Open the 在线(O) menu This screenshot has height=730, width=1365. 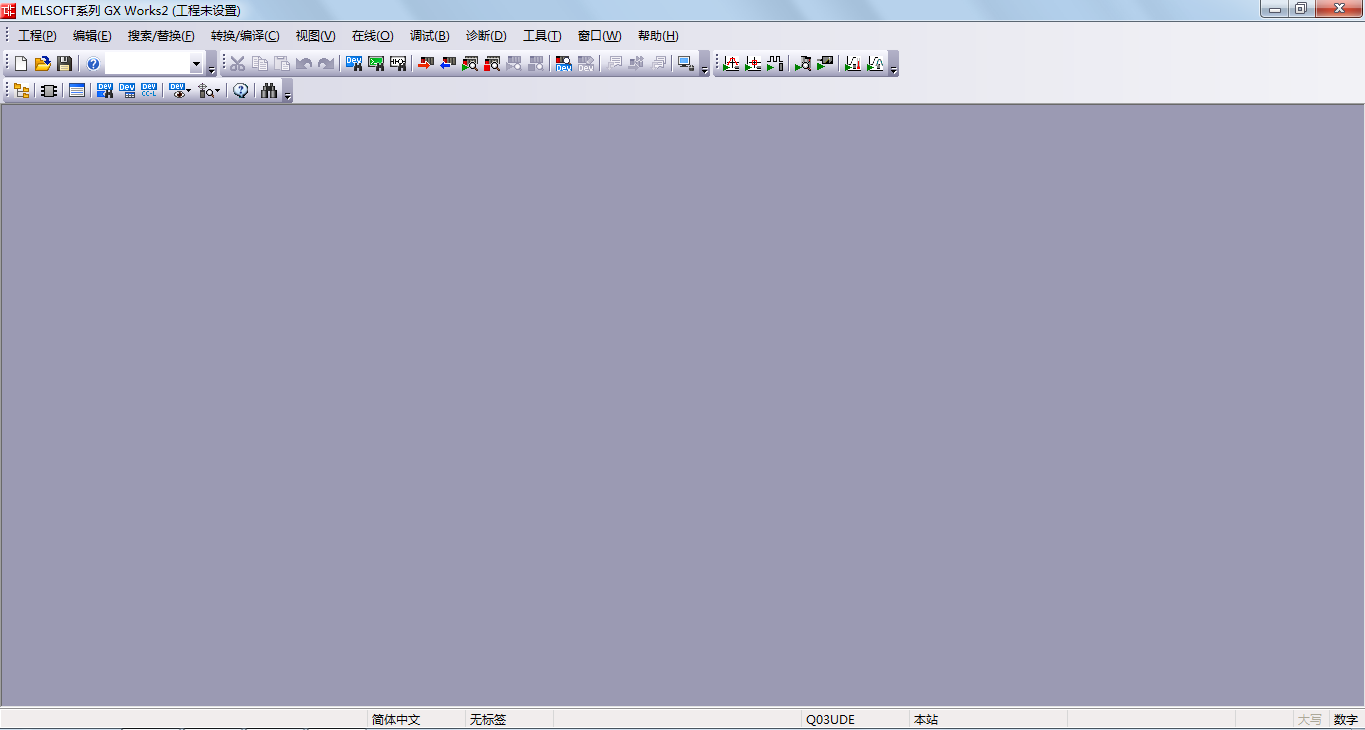point(372,36)
